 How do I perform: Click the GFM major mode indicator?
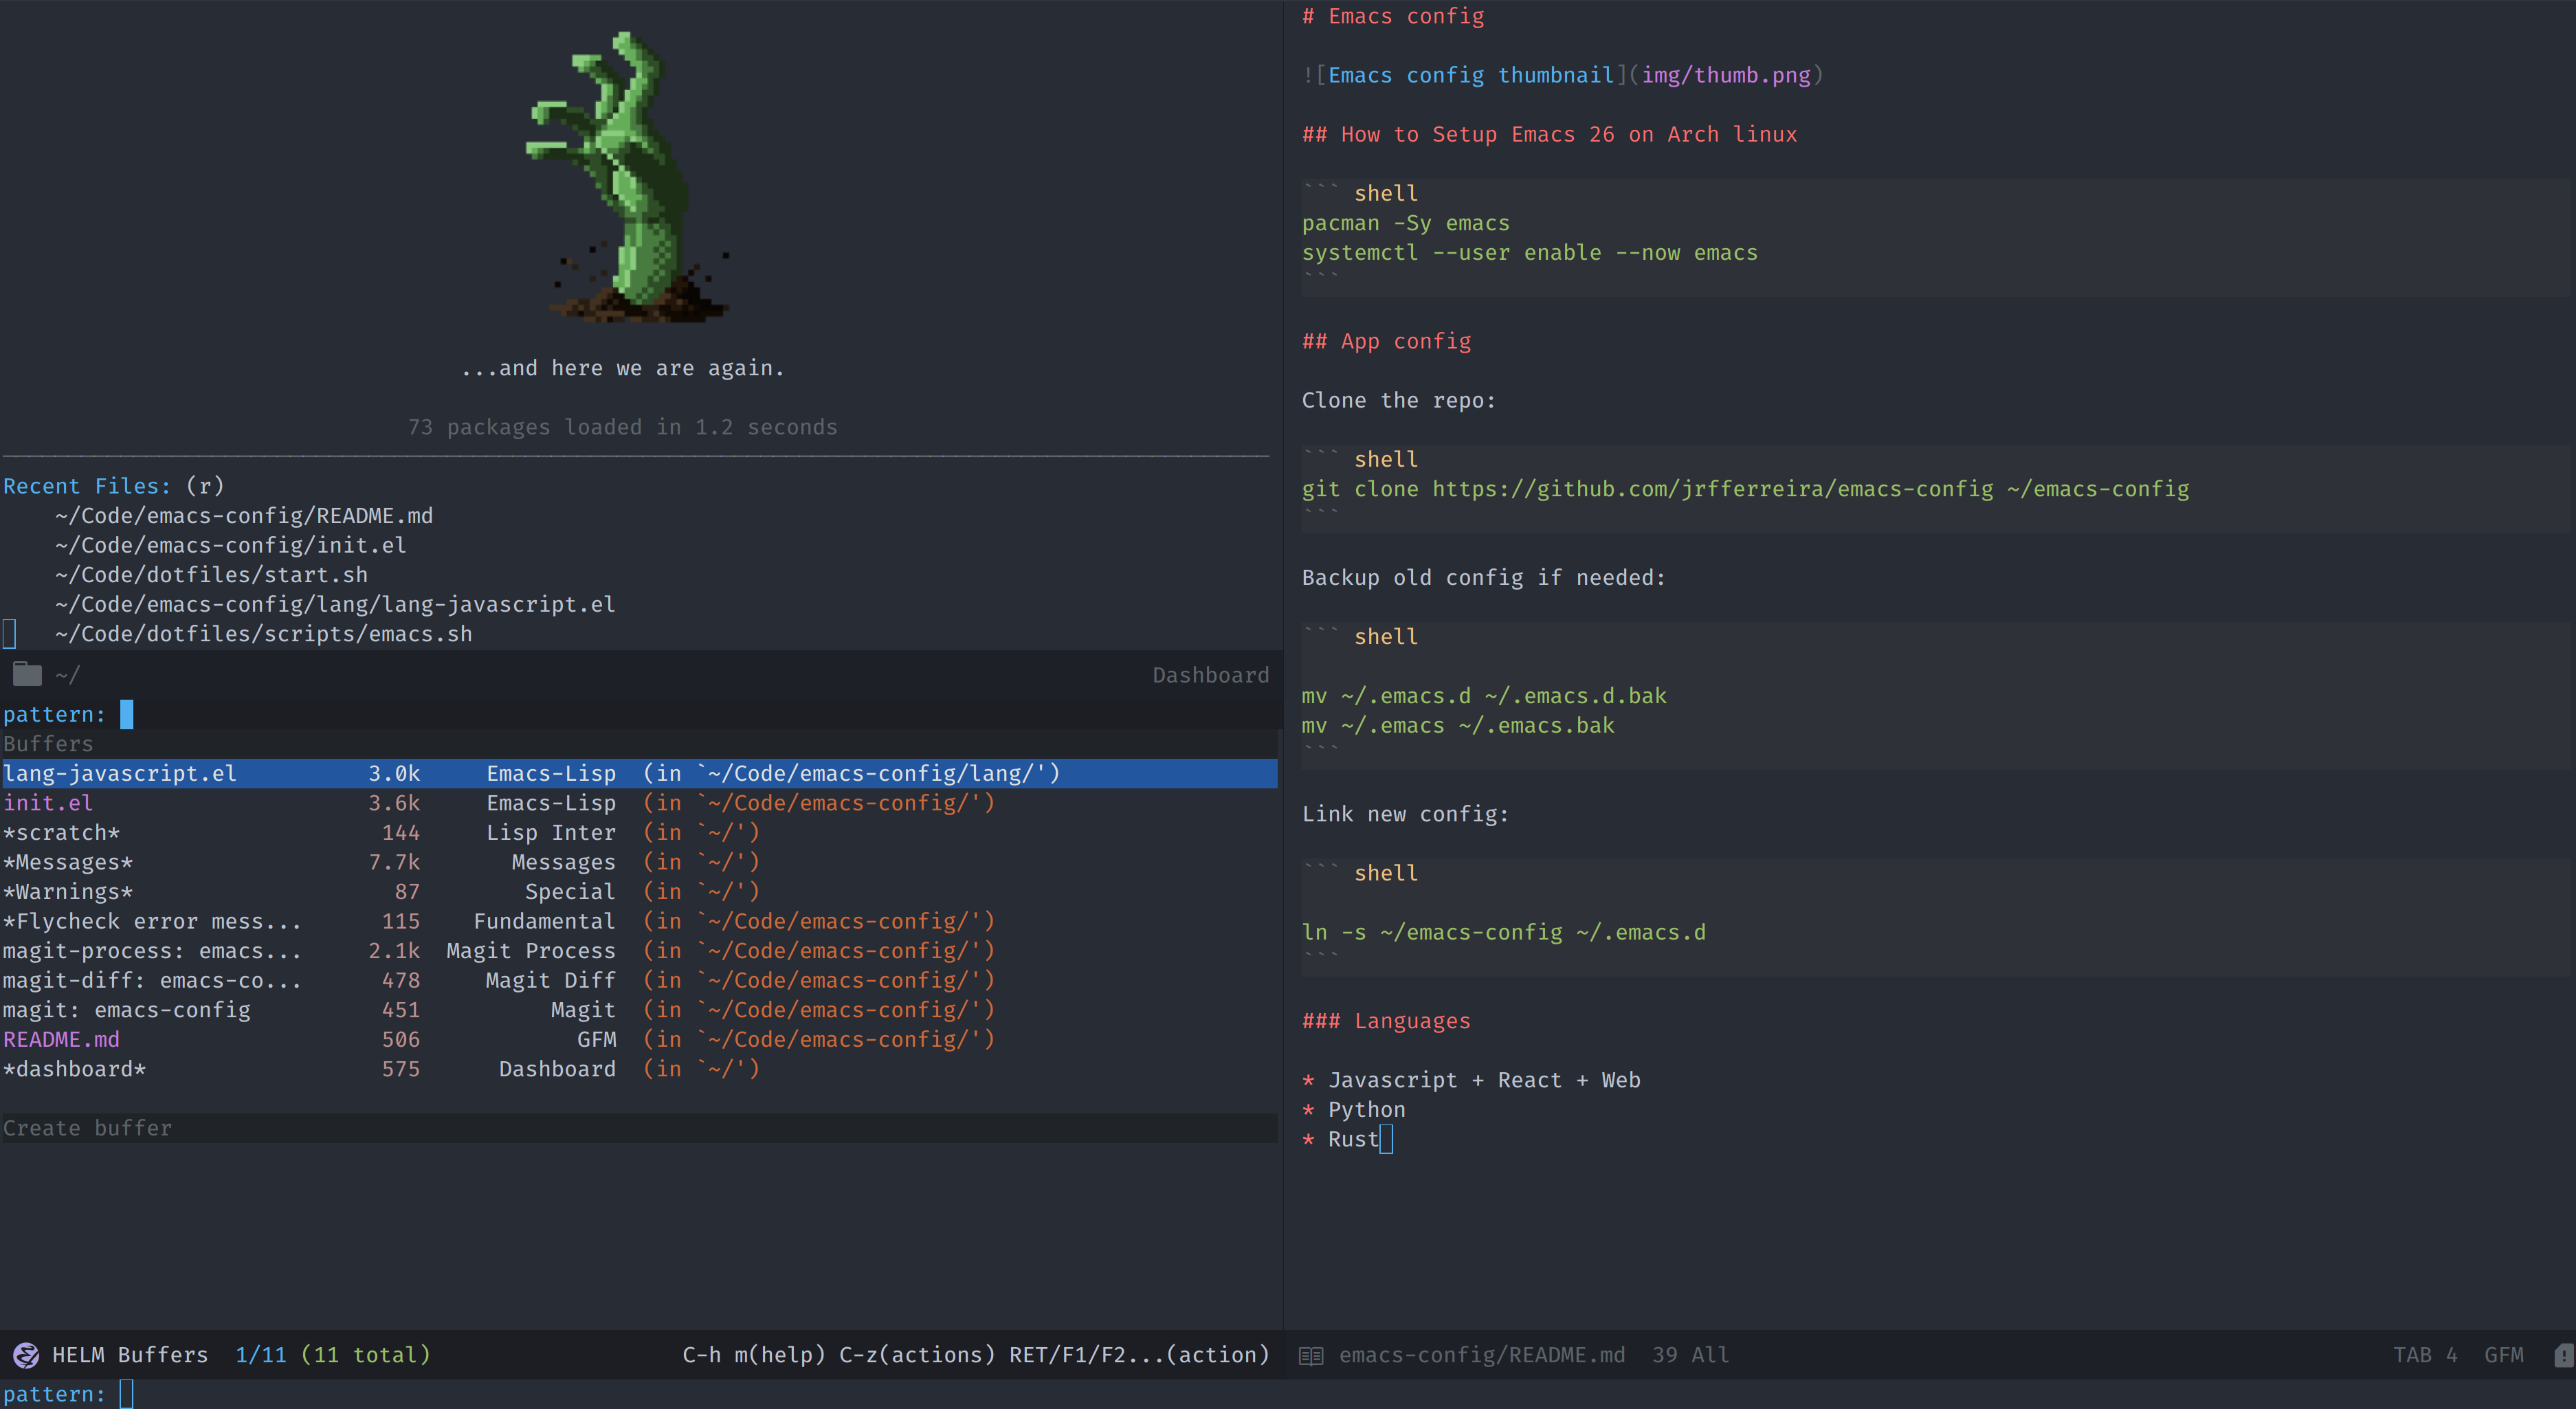(x=2503, y=1355)
